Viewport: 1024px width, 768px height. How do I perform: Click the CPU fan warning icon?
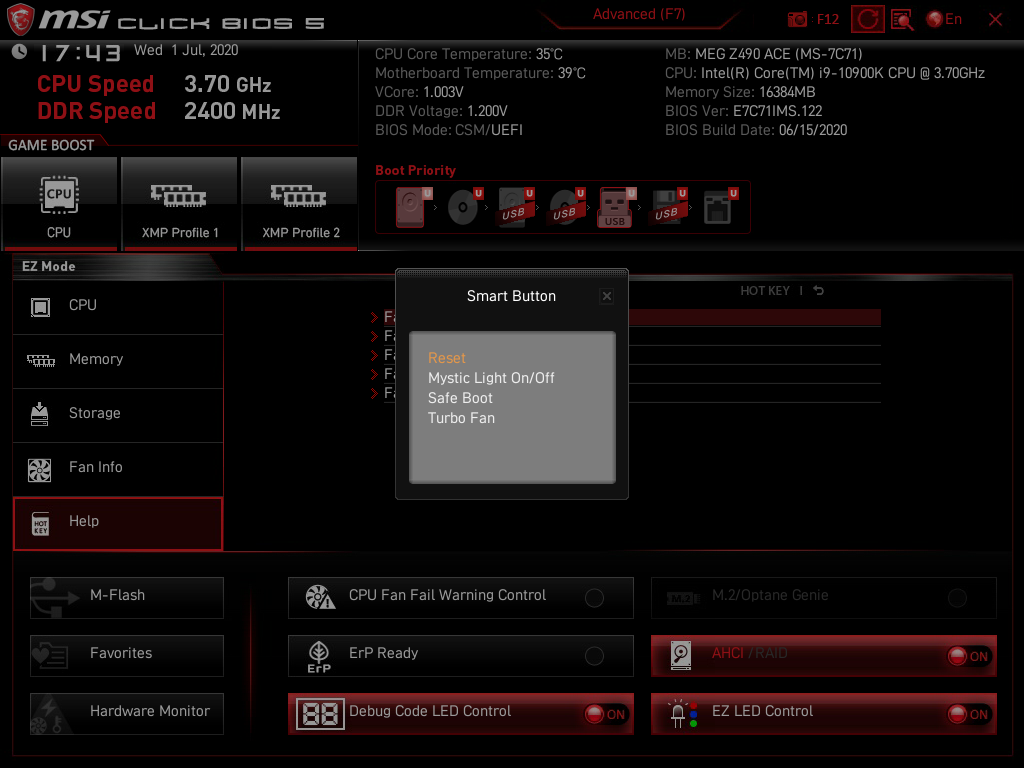pos(320,597)
